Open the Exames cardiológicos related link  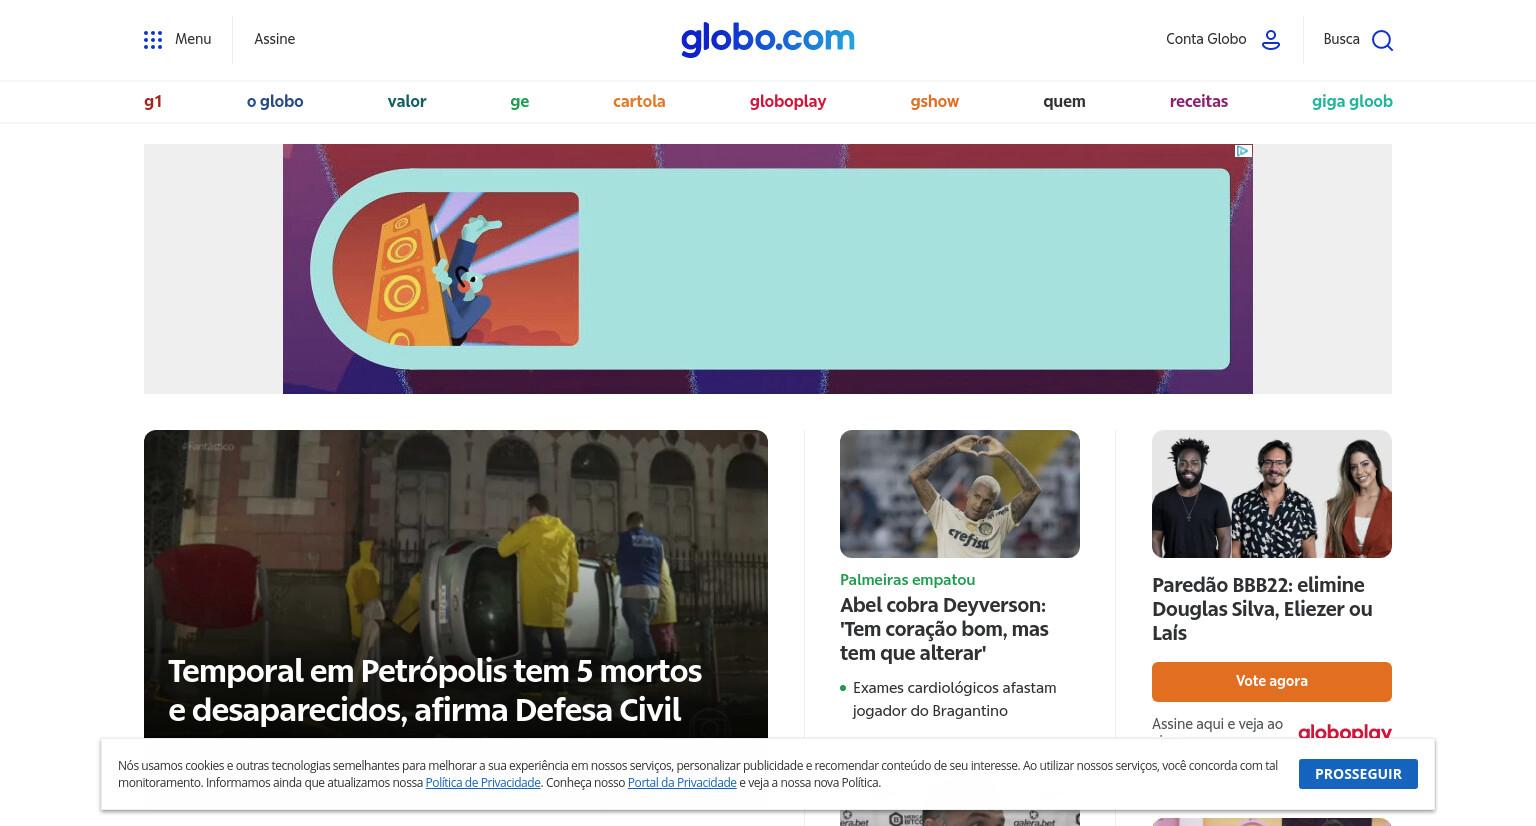click(954, 699)
